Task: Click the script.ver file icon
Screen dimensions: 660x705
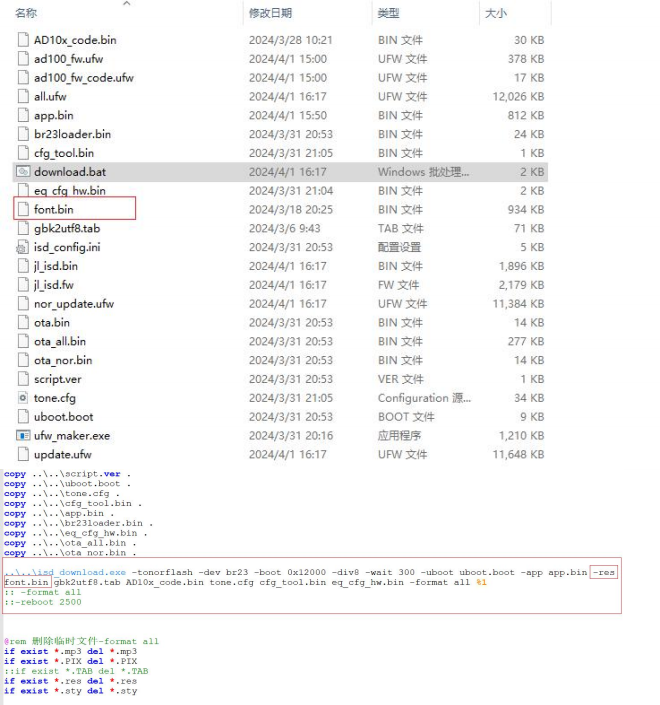Action: click(23, 379)
